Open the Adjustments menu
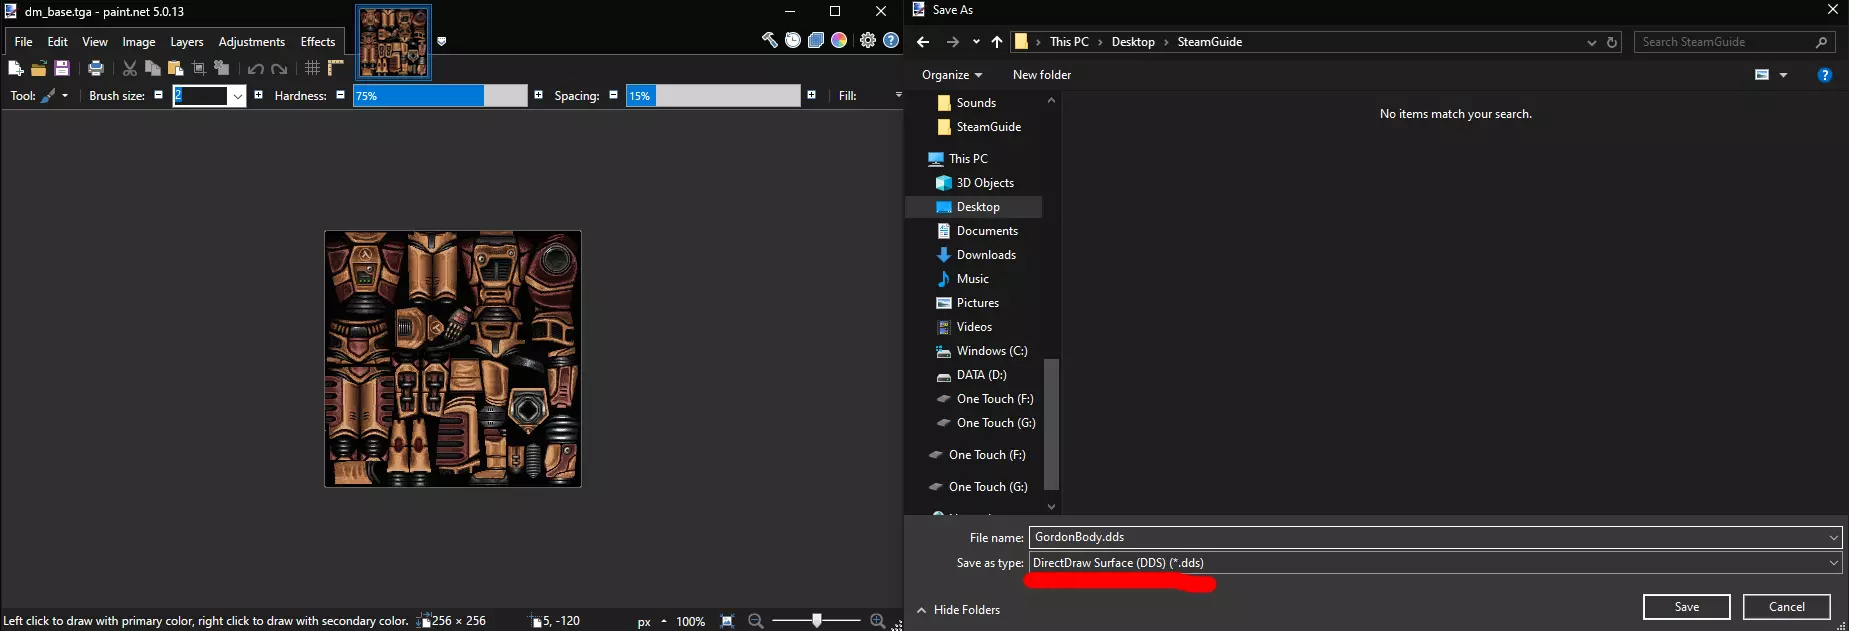Image resolution: width=1849 pixels, height=631 pixels. pos(252,41)
